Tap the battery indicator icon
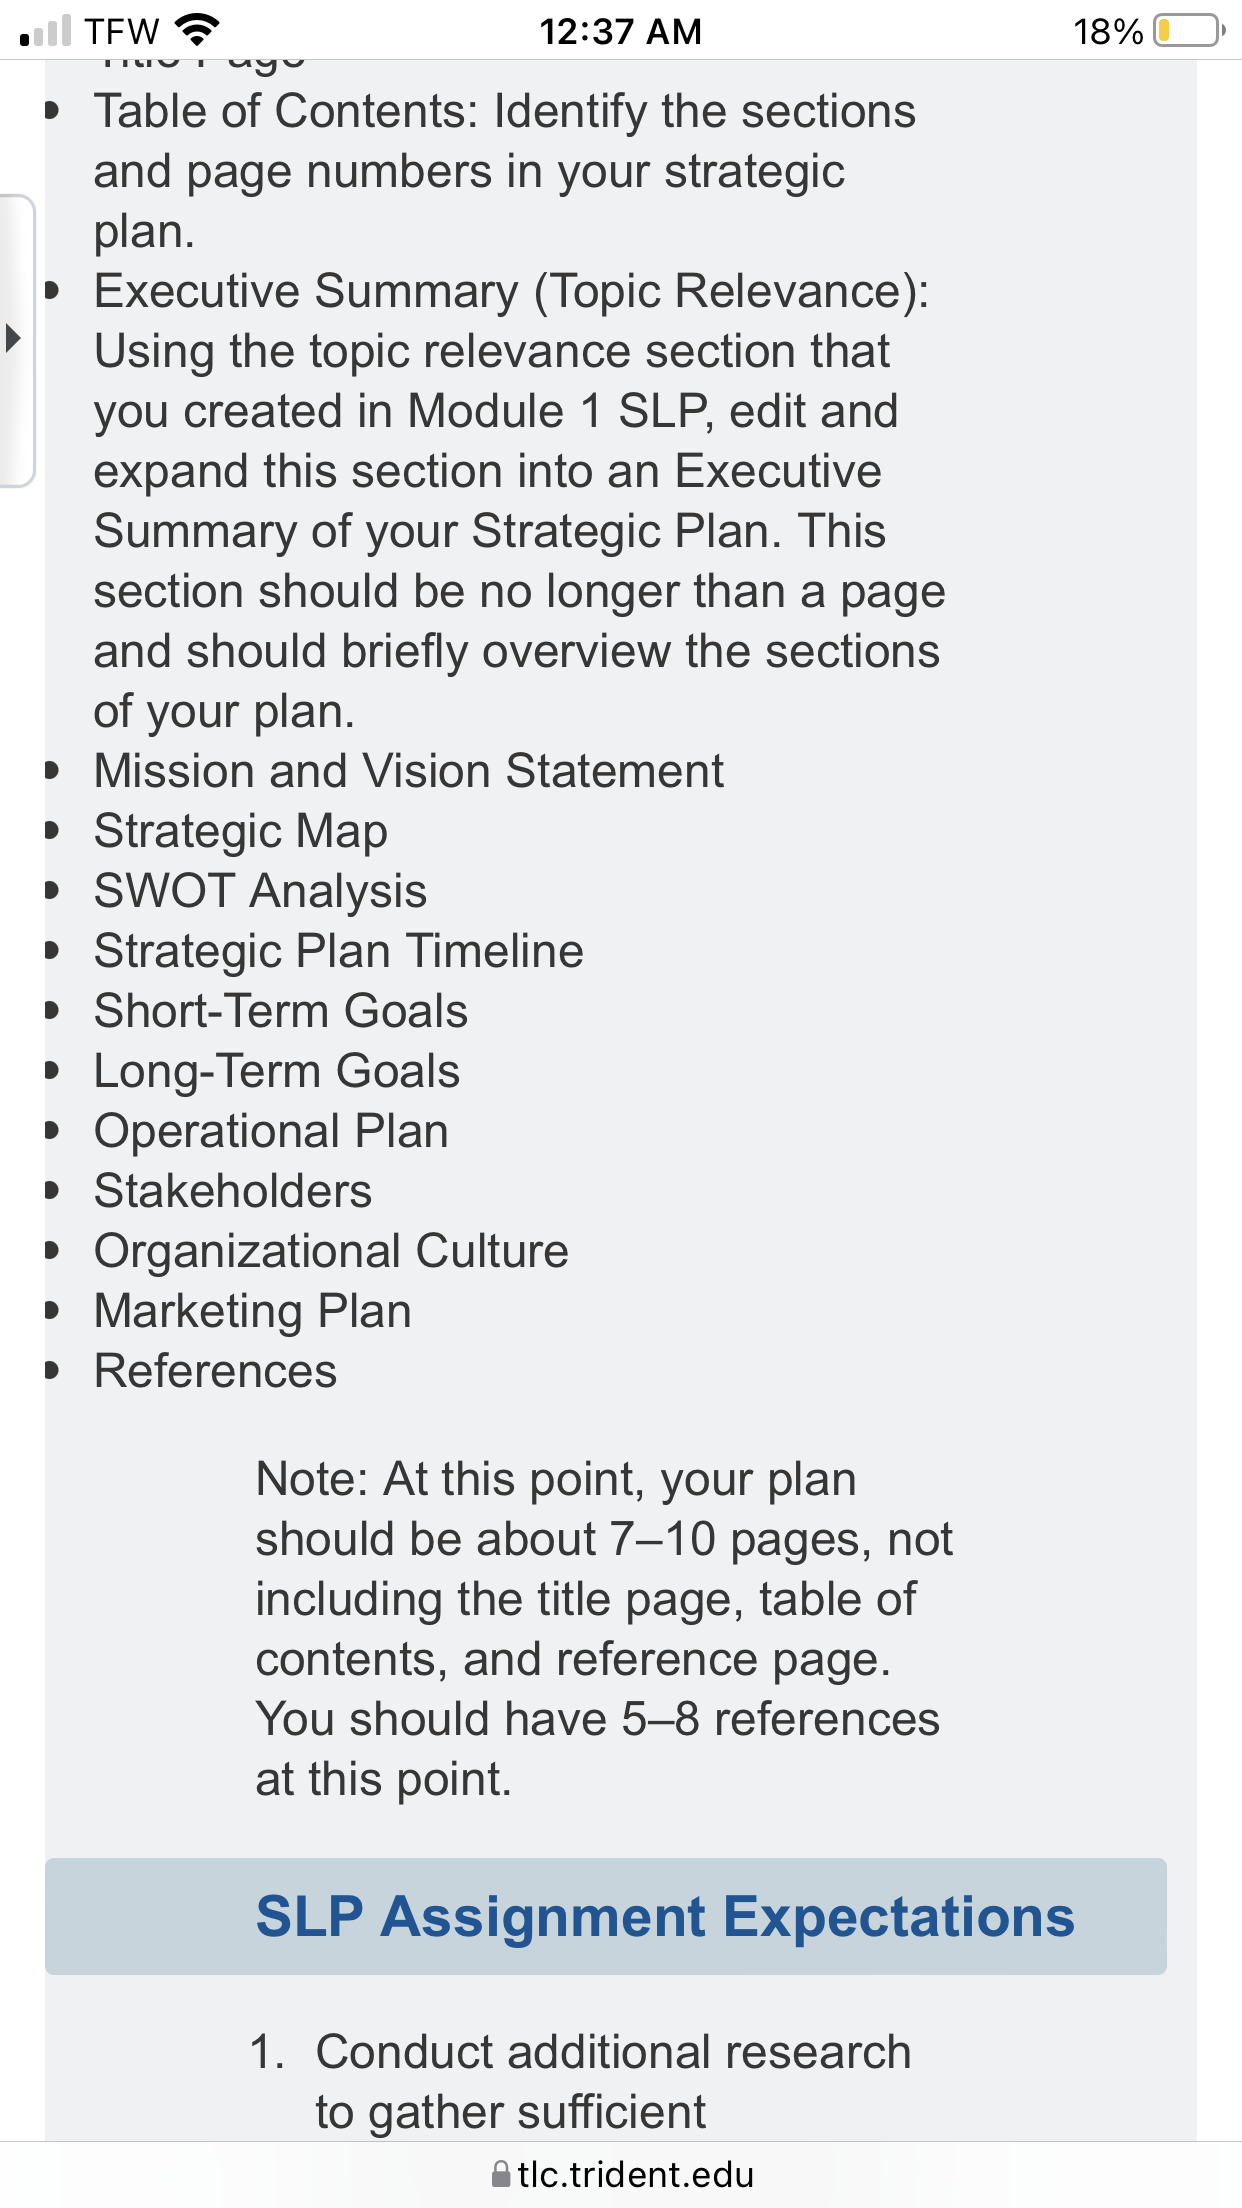The height and width of the screenshot is (2208, 1242). [1190, 31]
